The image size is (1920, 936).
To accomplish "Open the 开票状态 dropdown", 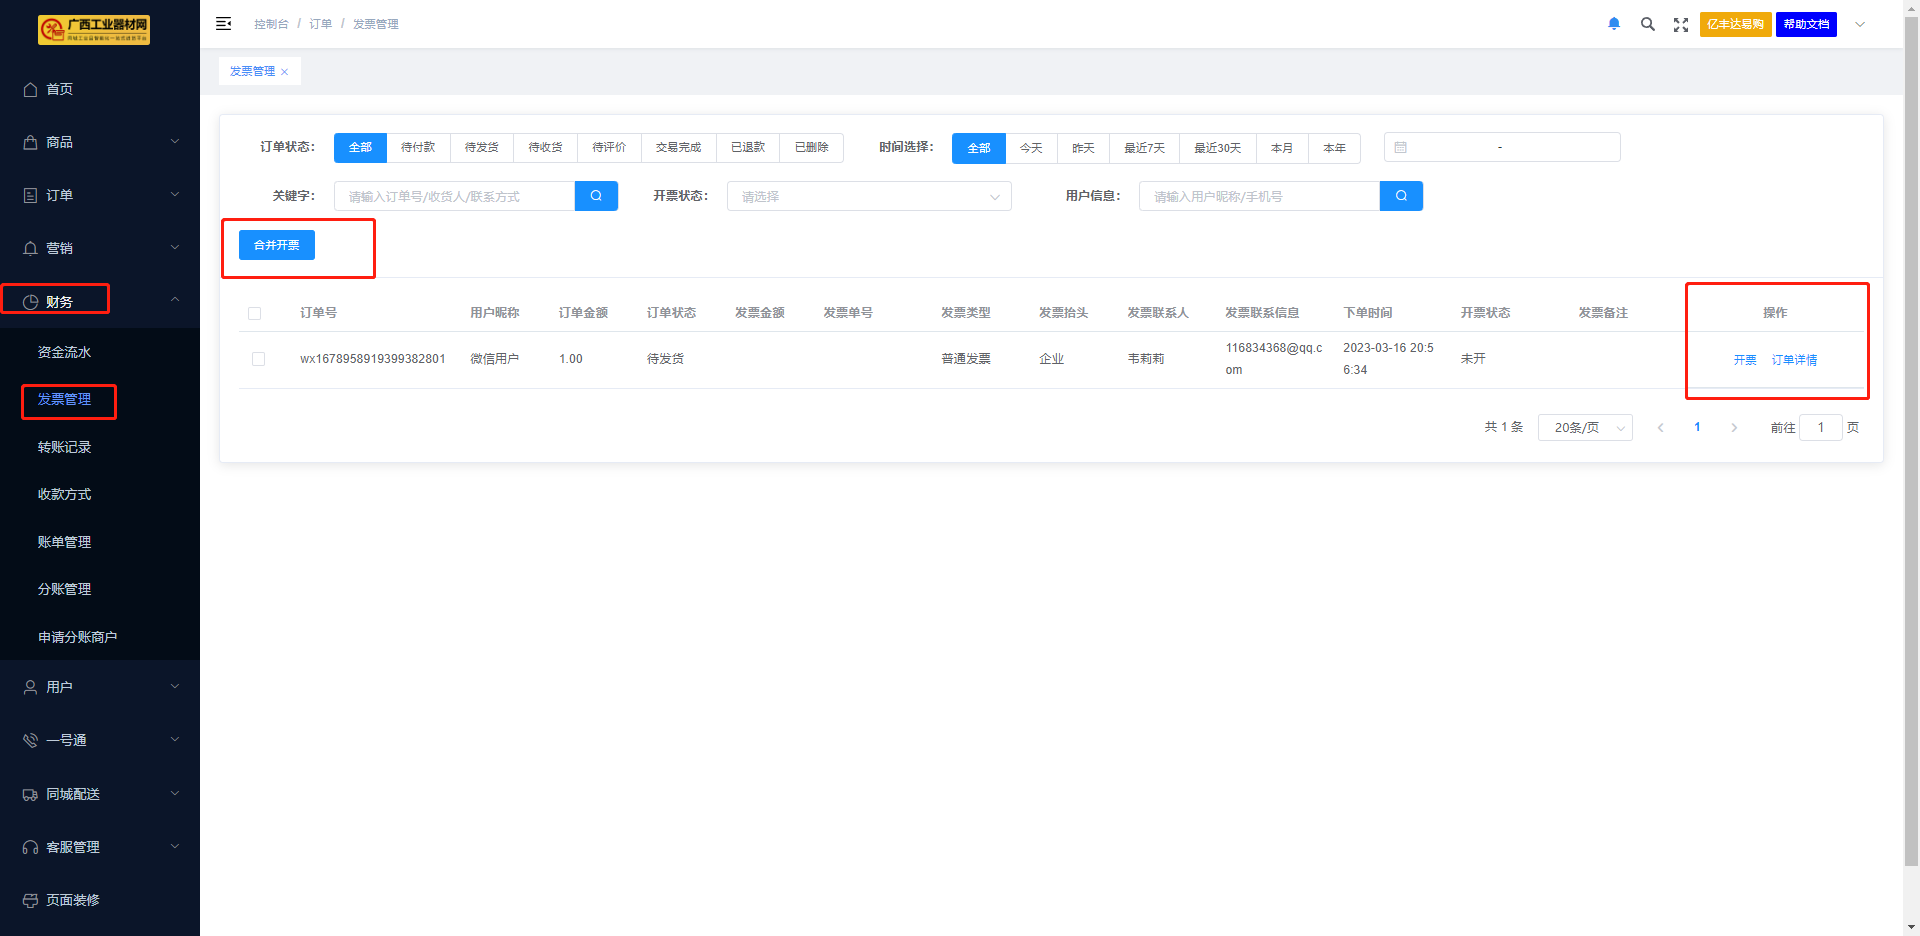I will [868, 196].
